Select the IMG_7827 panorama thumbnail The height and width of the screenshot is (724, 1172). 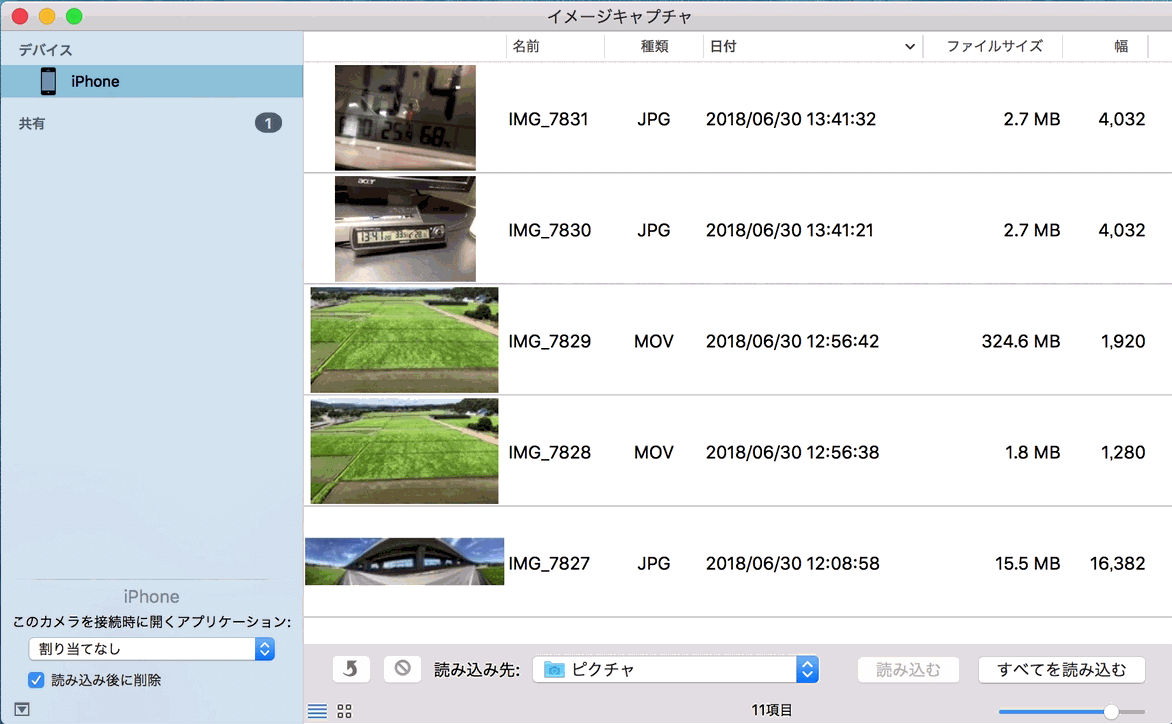coord(404,562)
